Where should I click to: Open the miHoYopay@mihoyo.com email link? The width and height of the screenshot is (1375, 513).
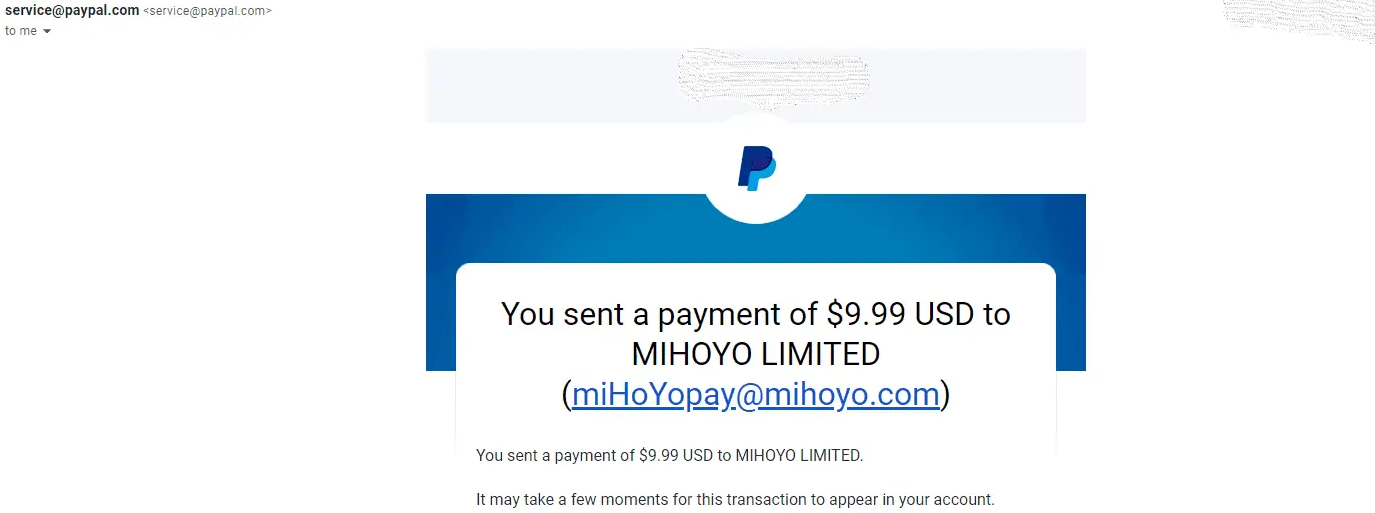[x=756, y=394]
